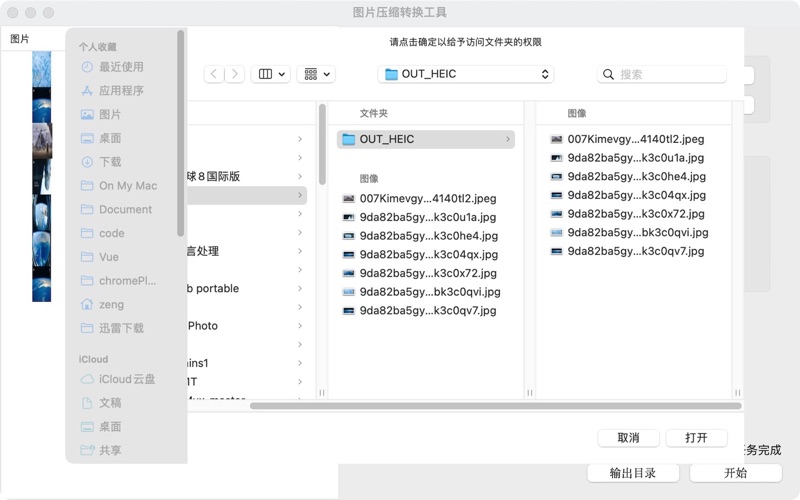
Task: Click the forward navigation arrow
Action: [235, 74]
